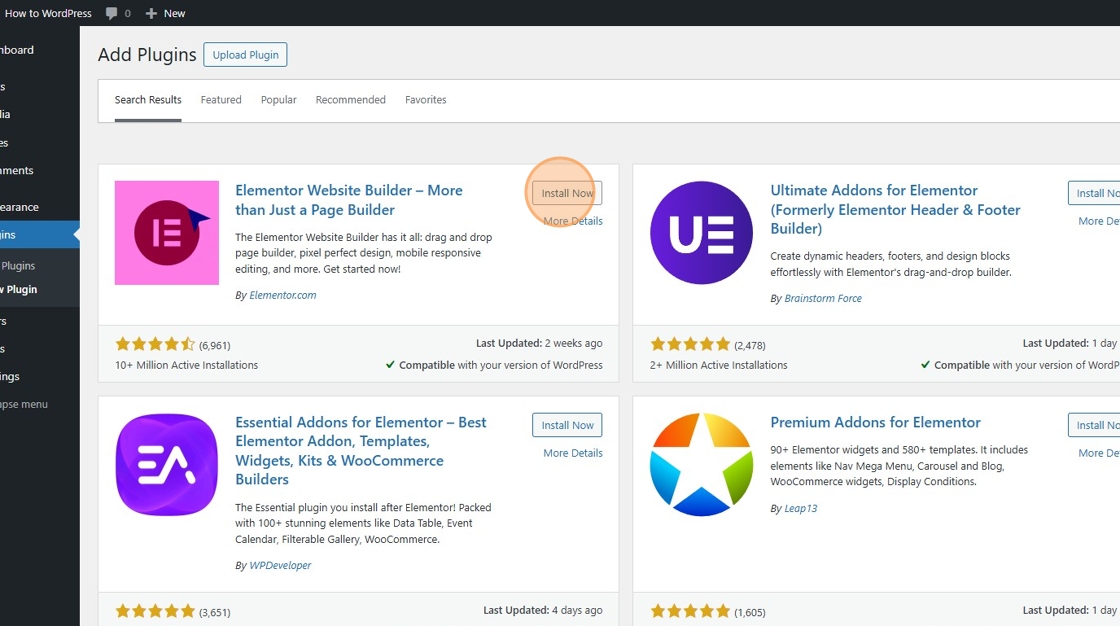This screenshot has width=1120, height=626.
Task: Visit the WPDeveloper author link
Action: pos(280,565)
